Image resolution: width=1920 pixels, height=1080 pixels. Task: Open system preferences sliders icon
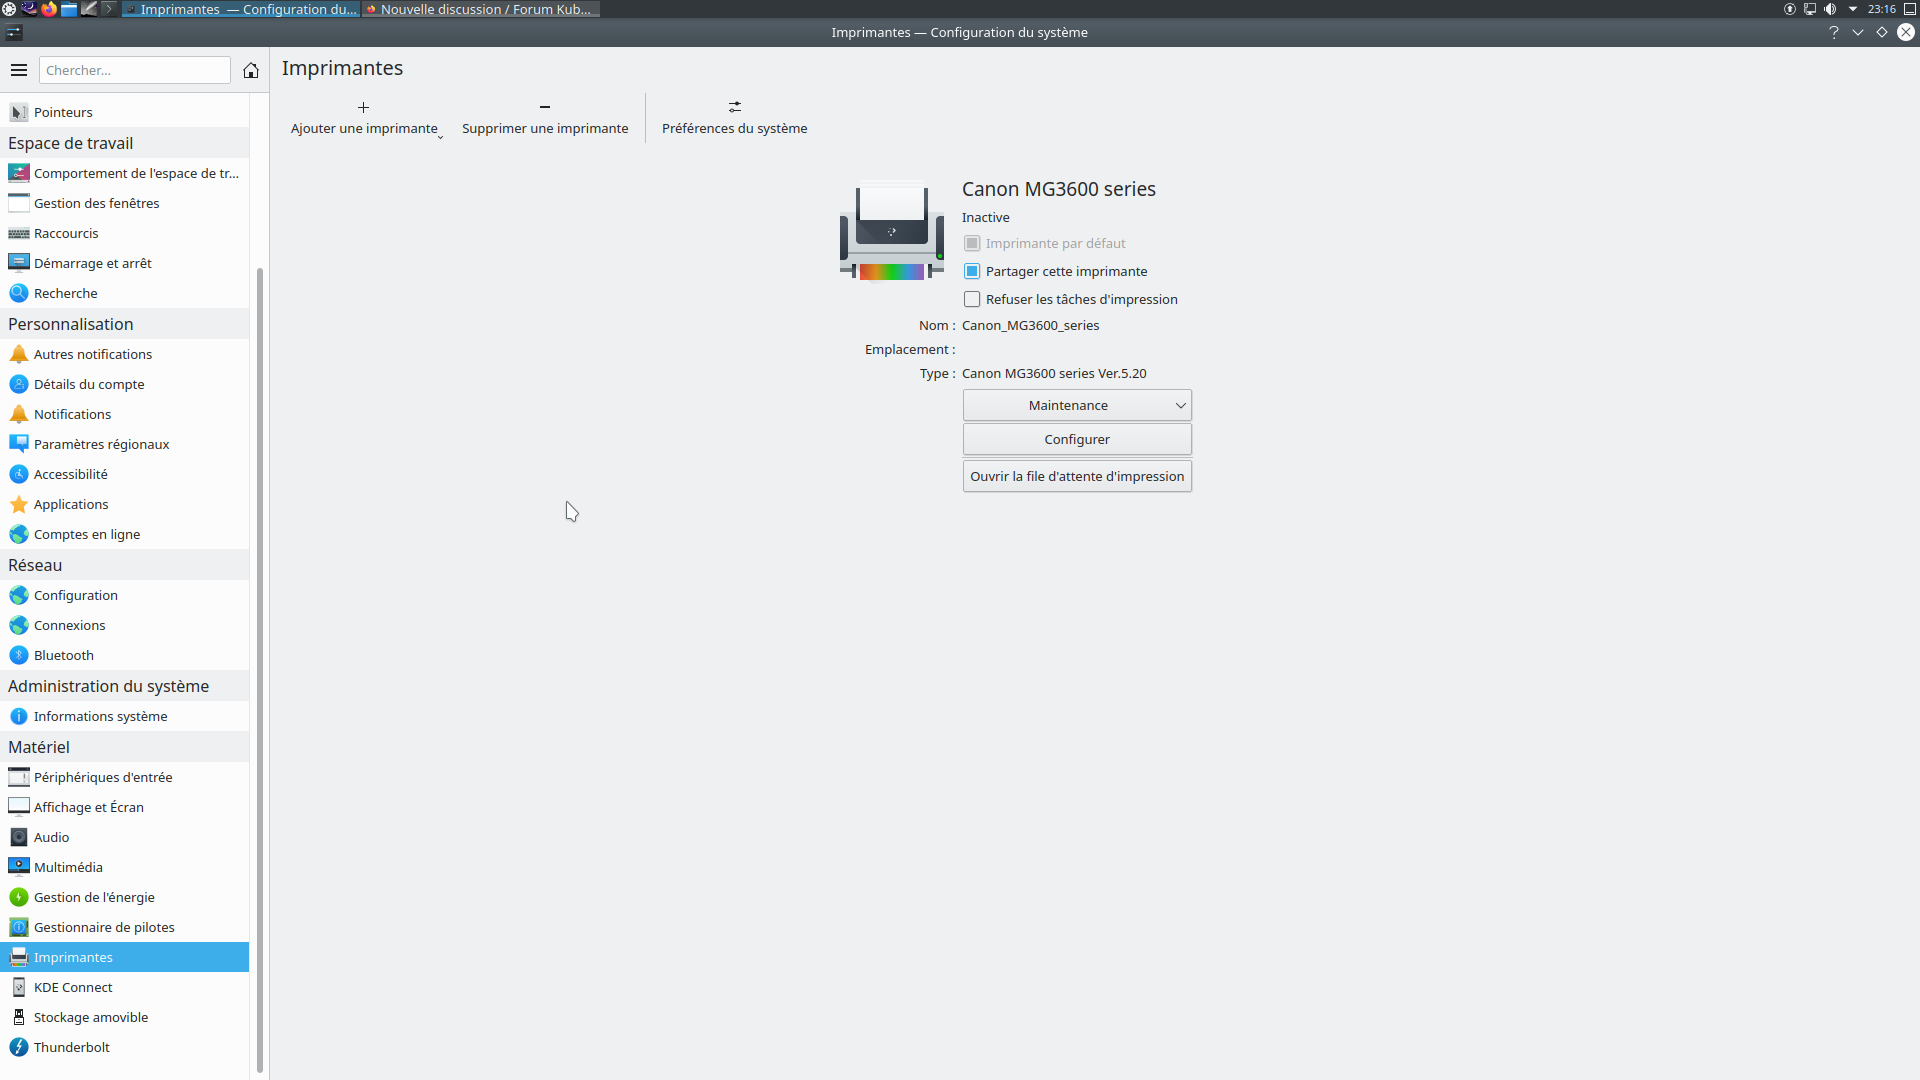(734, 107)
